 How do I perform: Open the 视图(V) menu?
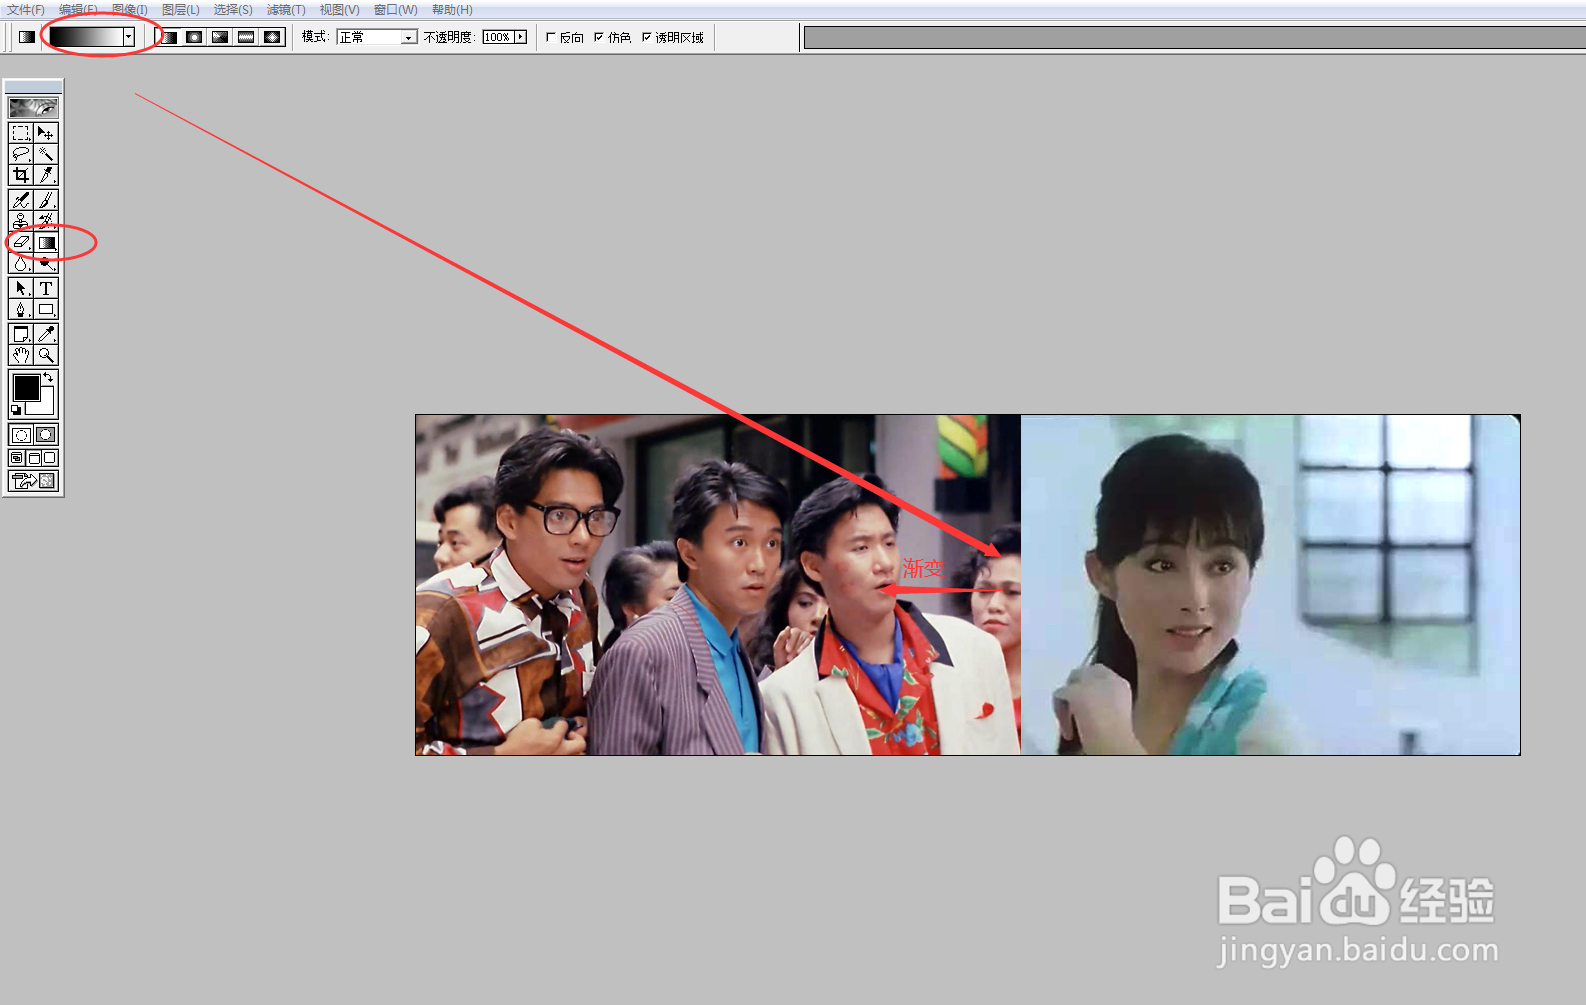[x=339, y=10]
